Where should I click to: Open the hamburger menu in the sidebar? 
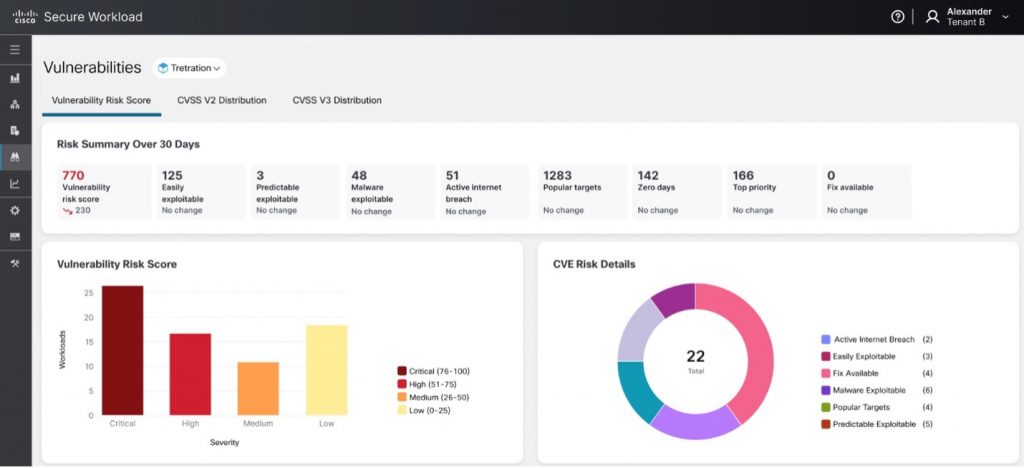tap(15, 49)
